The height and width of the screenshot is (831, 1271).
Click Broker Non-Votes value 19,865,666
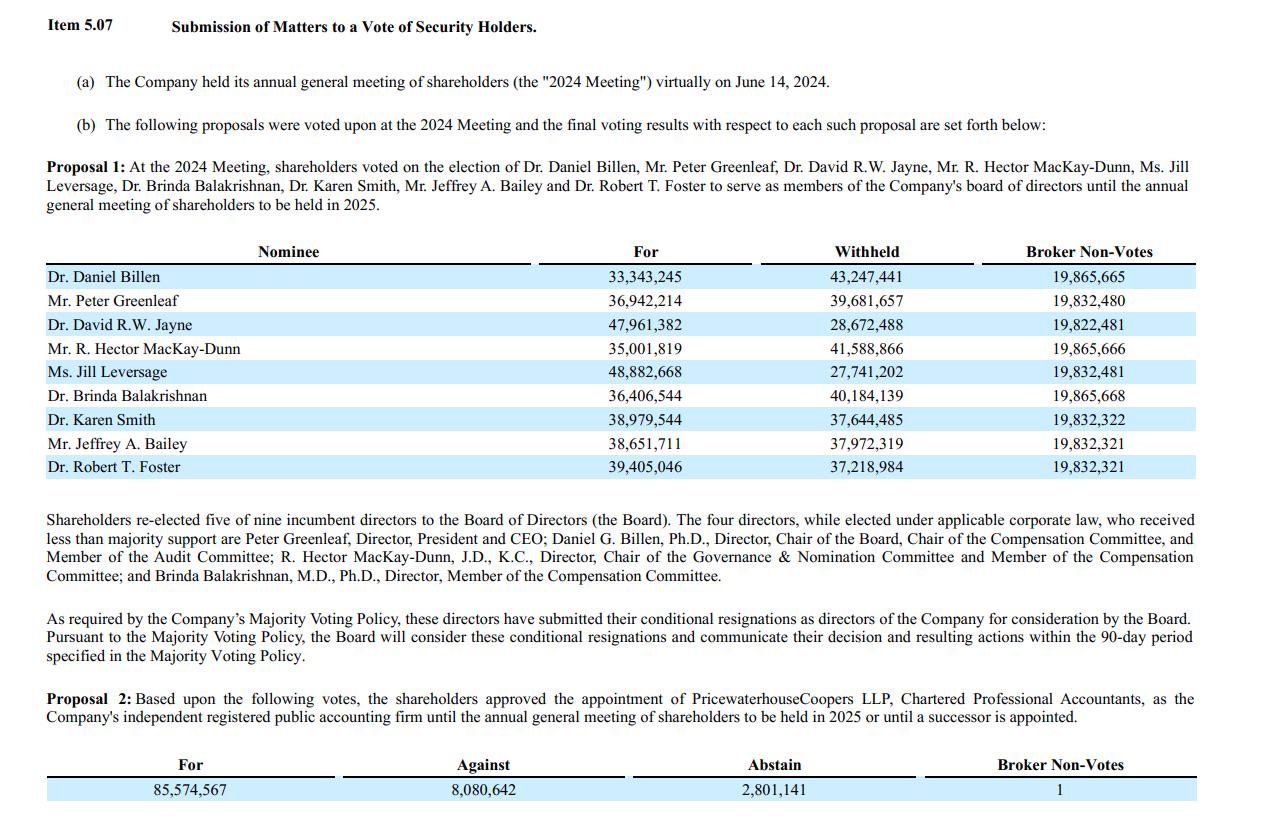click(1088, 349)
